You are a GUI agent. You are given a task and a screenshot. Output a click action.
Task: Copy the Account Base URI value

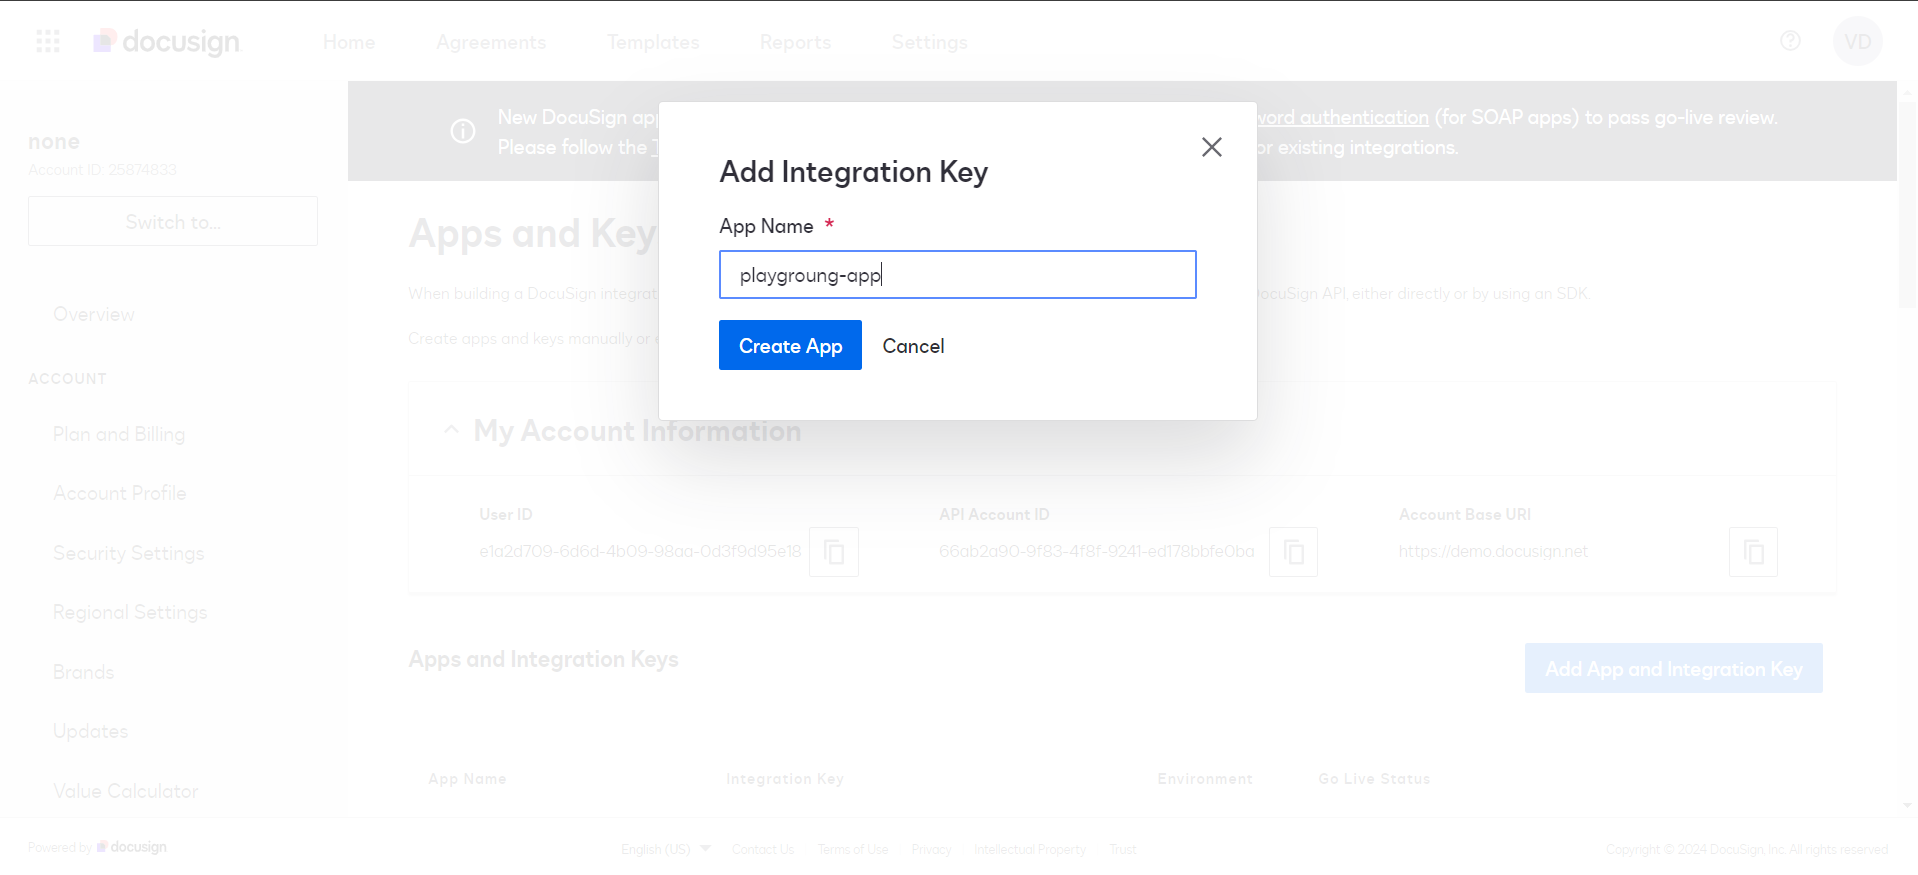pos(1753,552)
